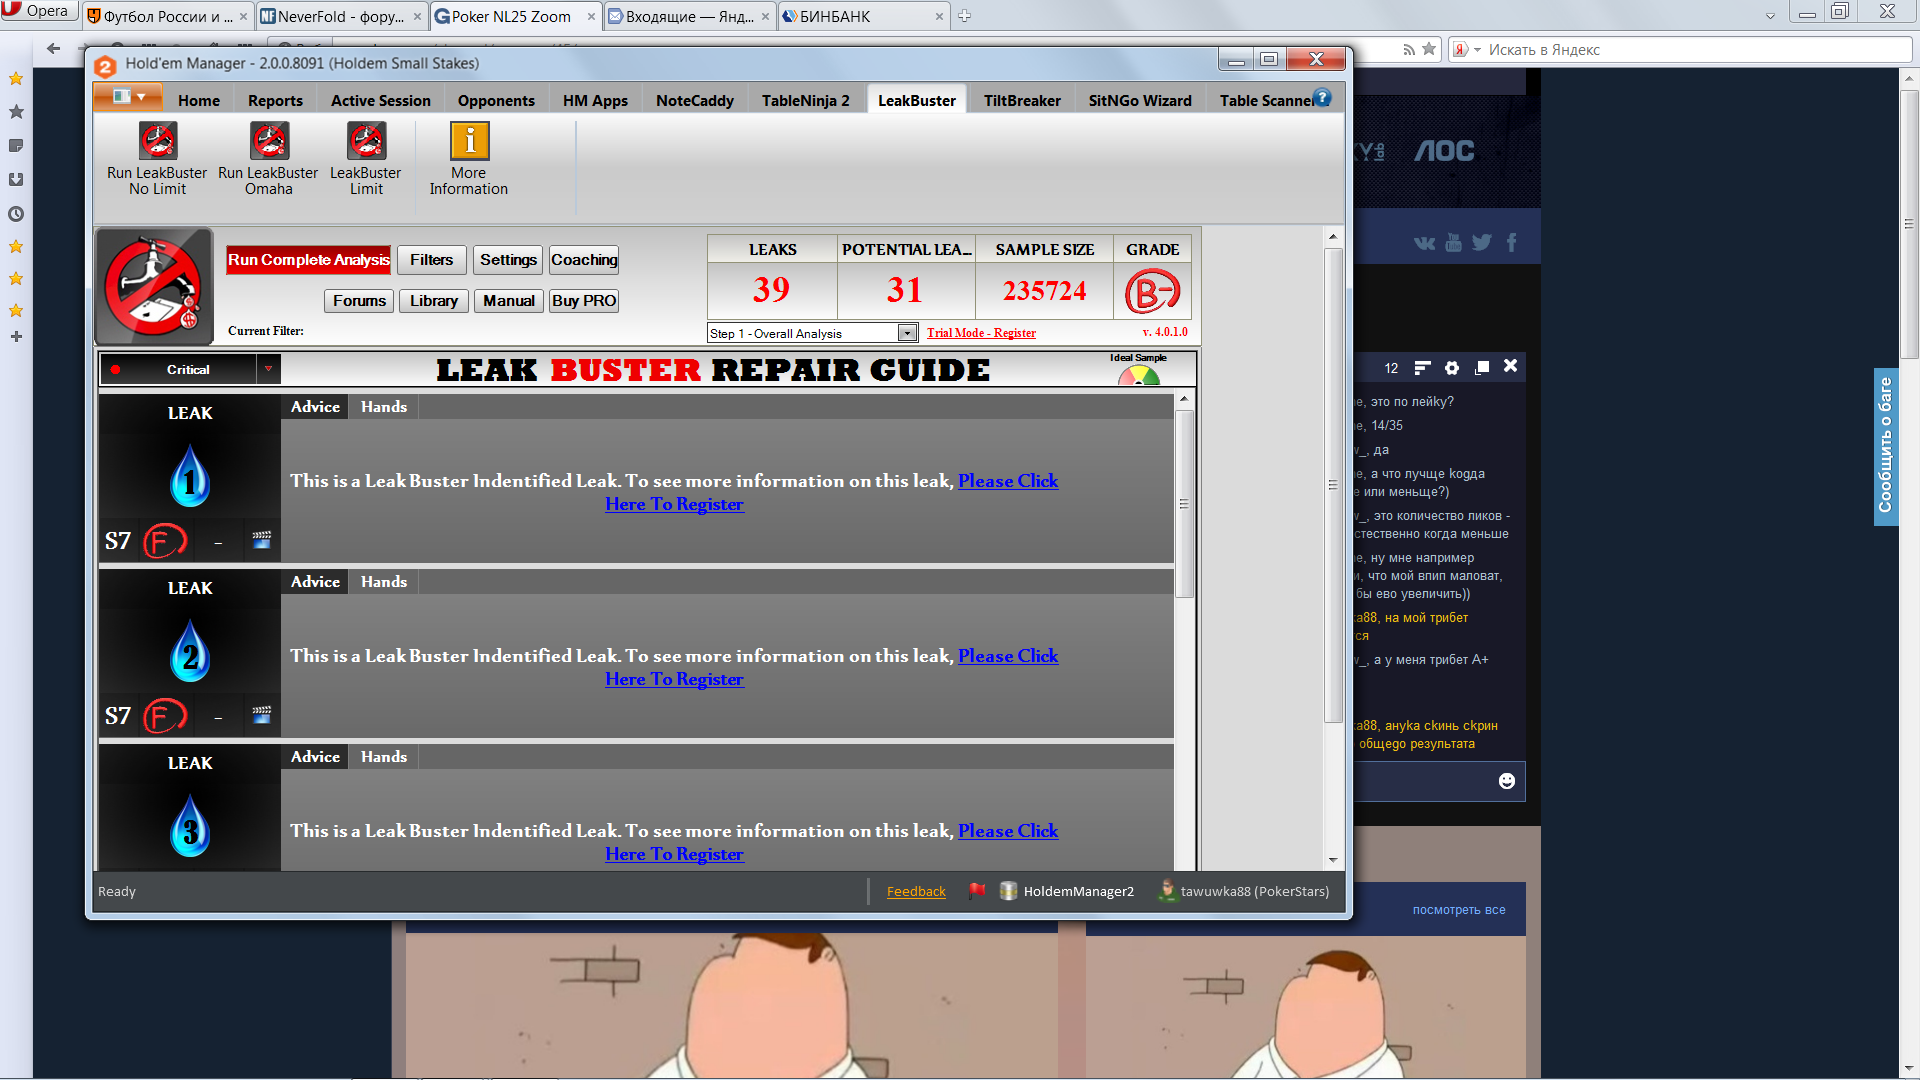Expand the Critical severity dropdown arrow
The image size is (1920, 1080).
(268, 370)
